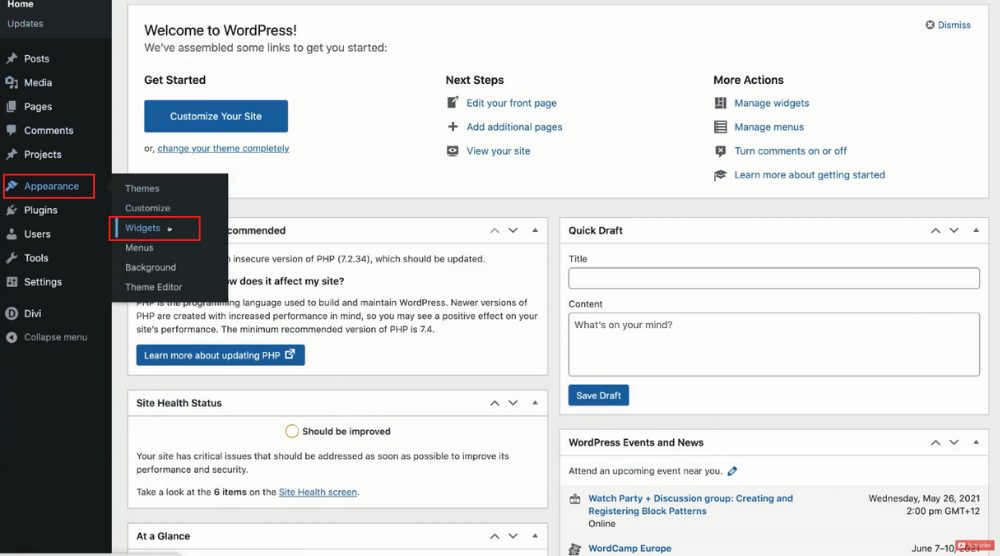Move PHP update panel down
This screenshot has width=1000, height=556.
(513, 230)
